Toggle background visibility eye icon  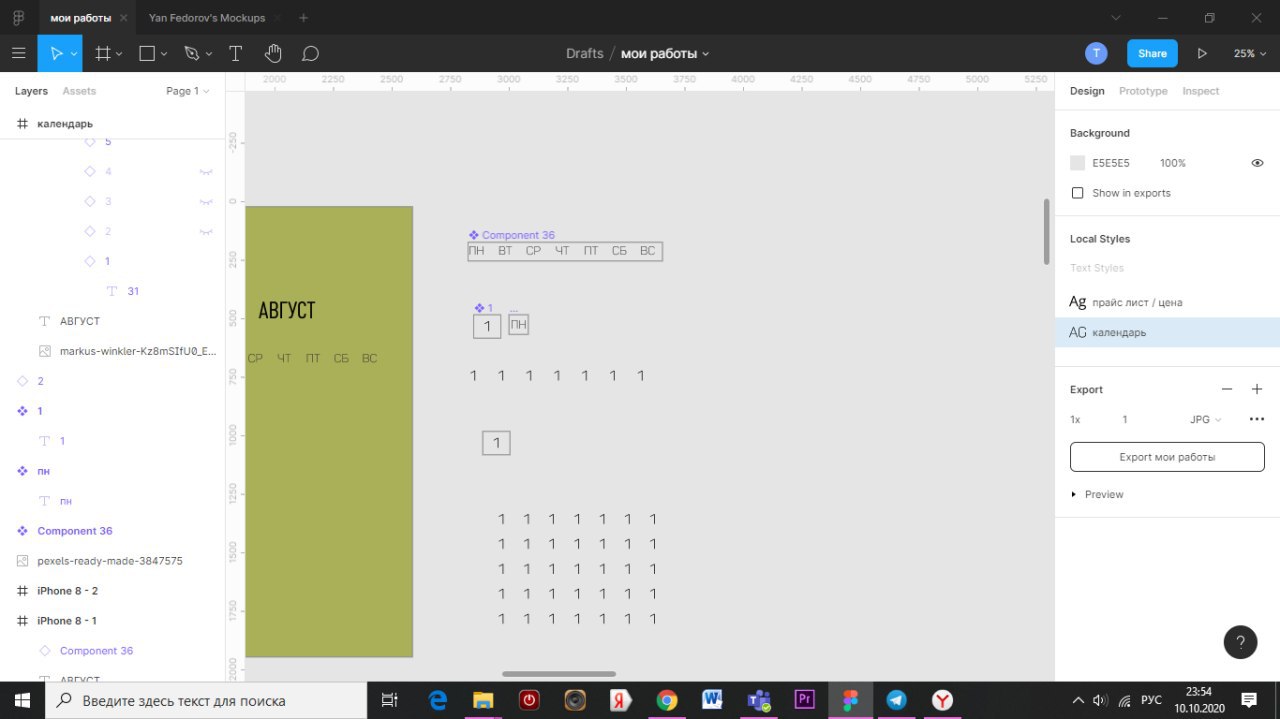[x=1257, y=163]
